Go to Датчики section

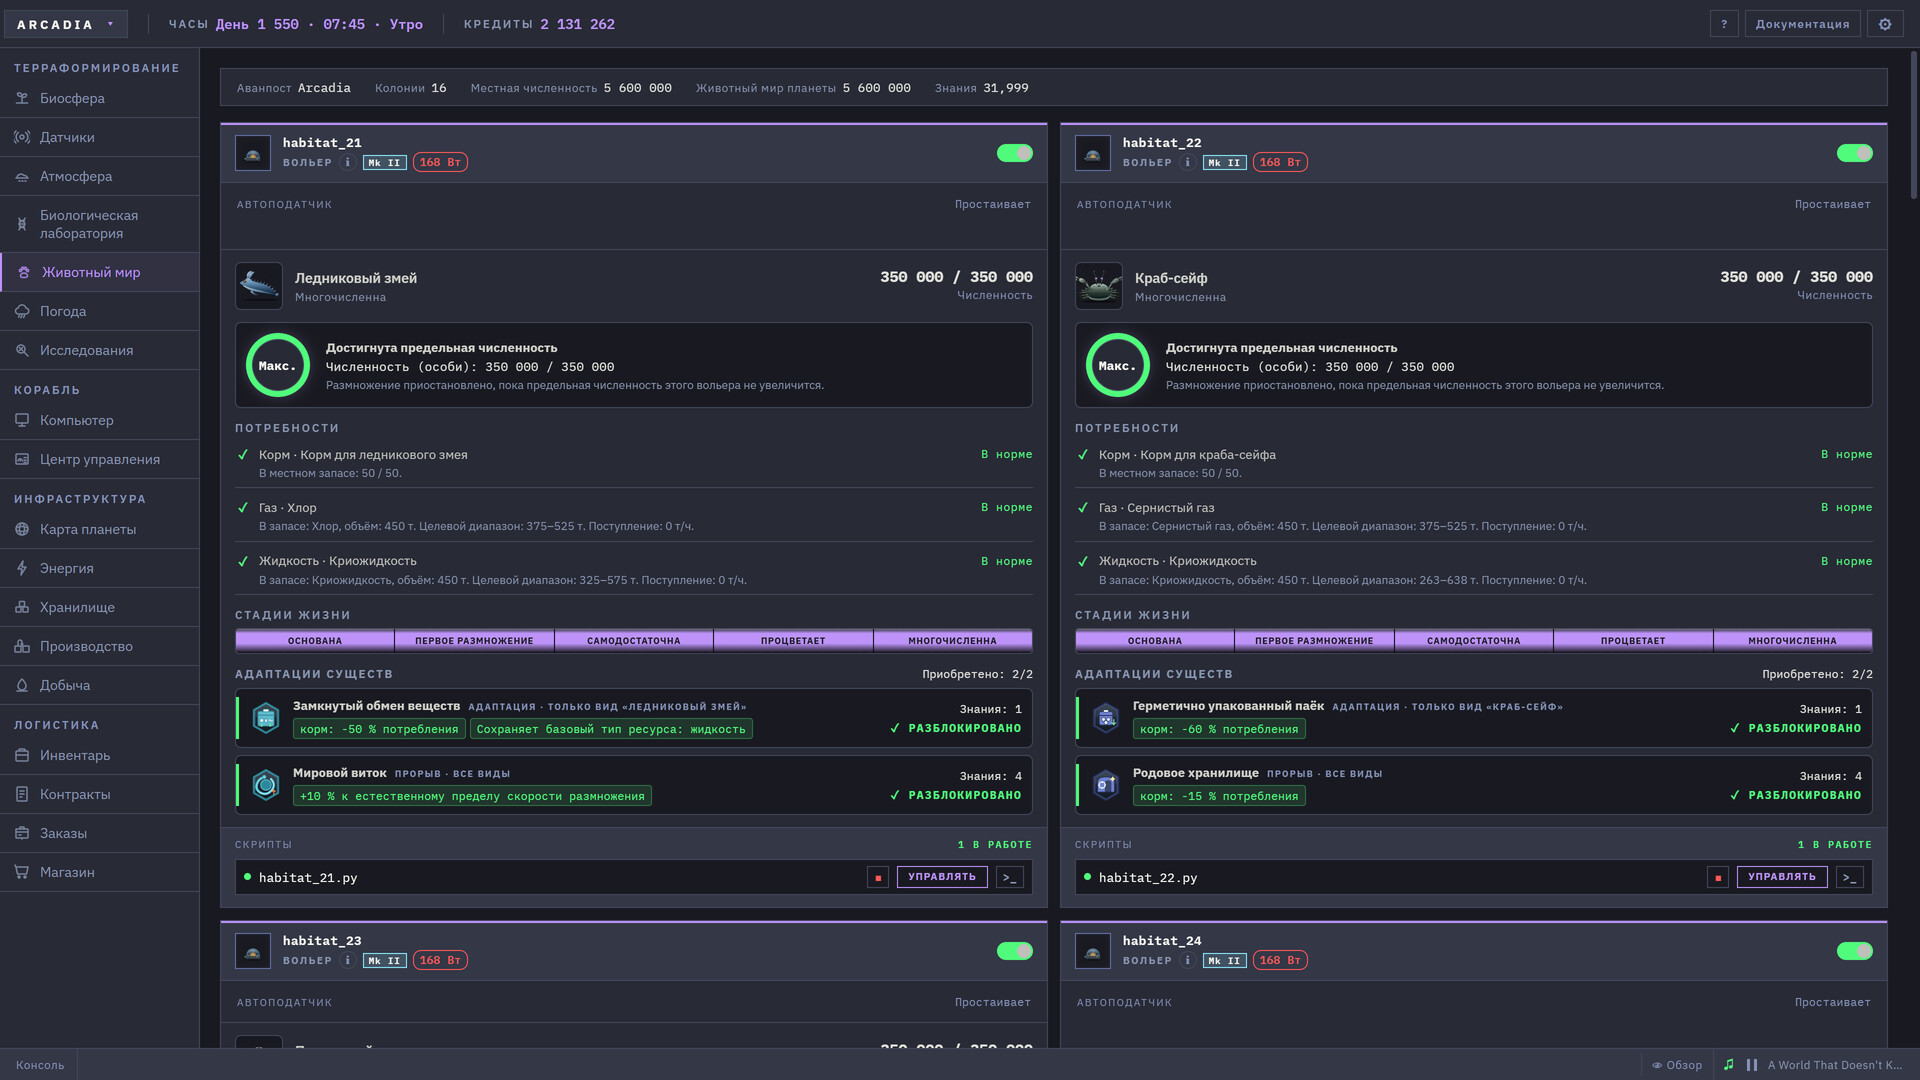[x=100, y=137]
